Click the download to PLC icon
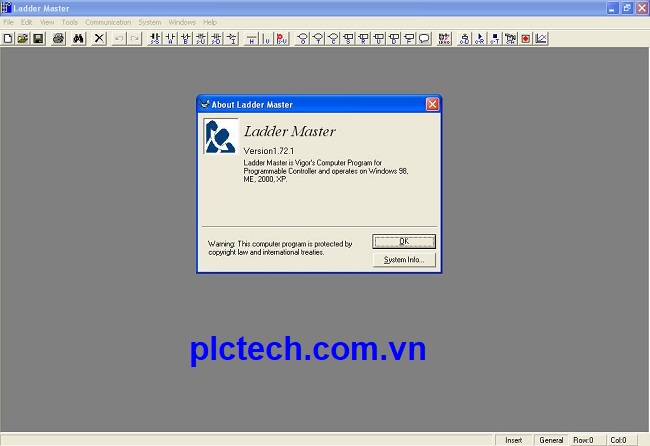This screenshot has width=650, height=446. [x=465, y=39]
